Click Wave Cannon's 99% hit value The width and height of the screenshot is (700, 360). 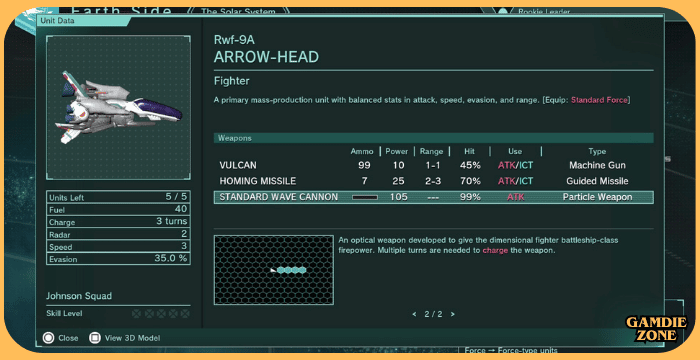click(x=470, y=197)
